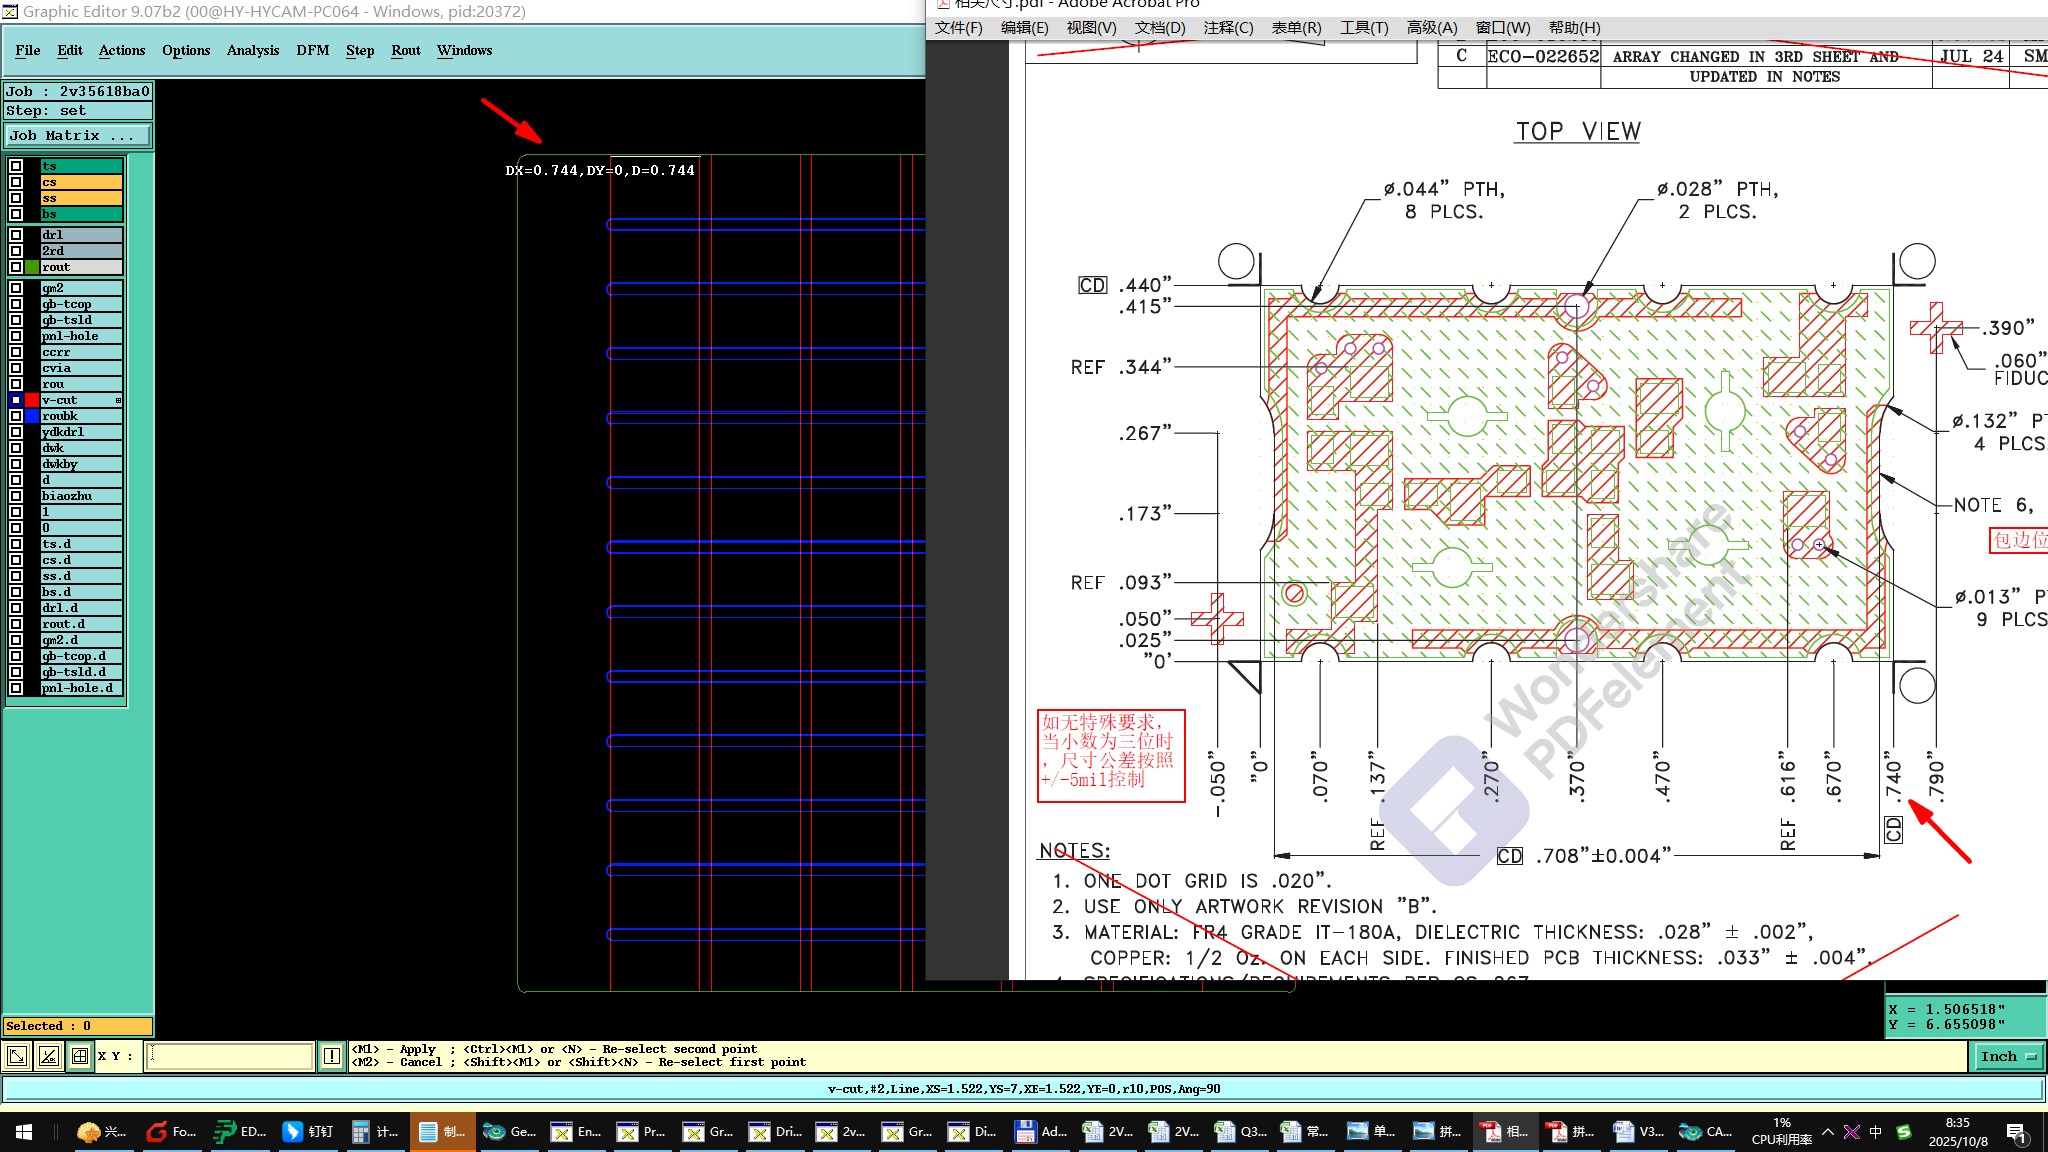Open the Analysis menu

(252, 50)
